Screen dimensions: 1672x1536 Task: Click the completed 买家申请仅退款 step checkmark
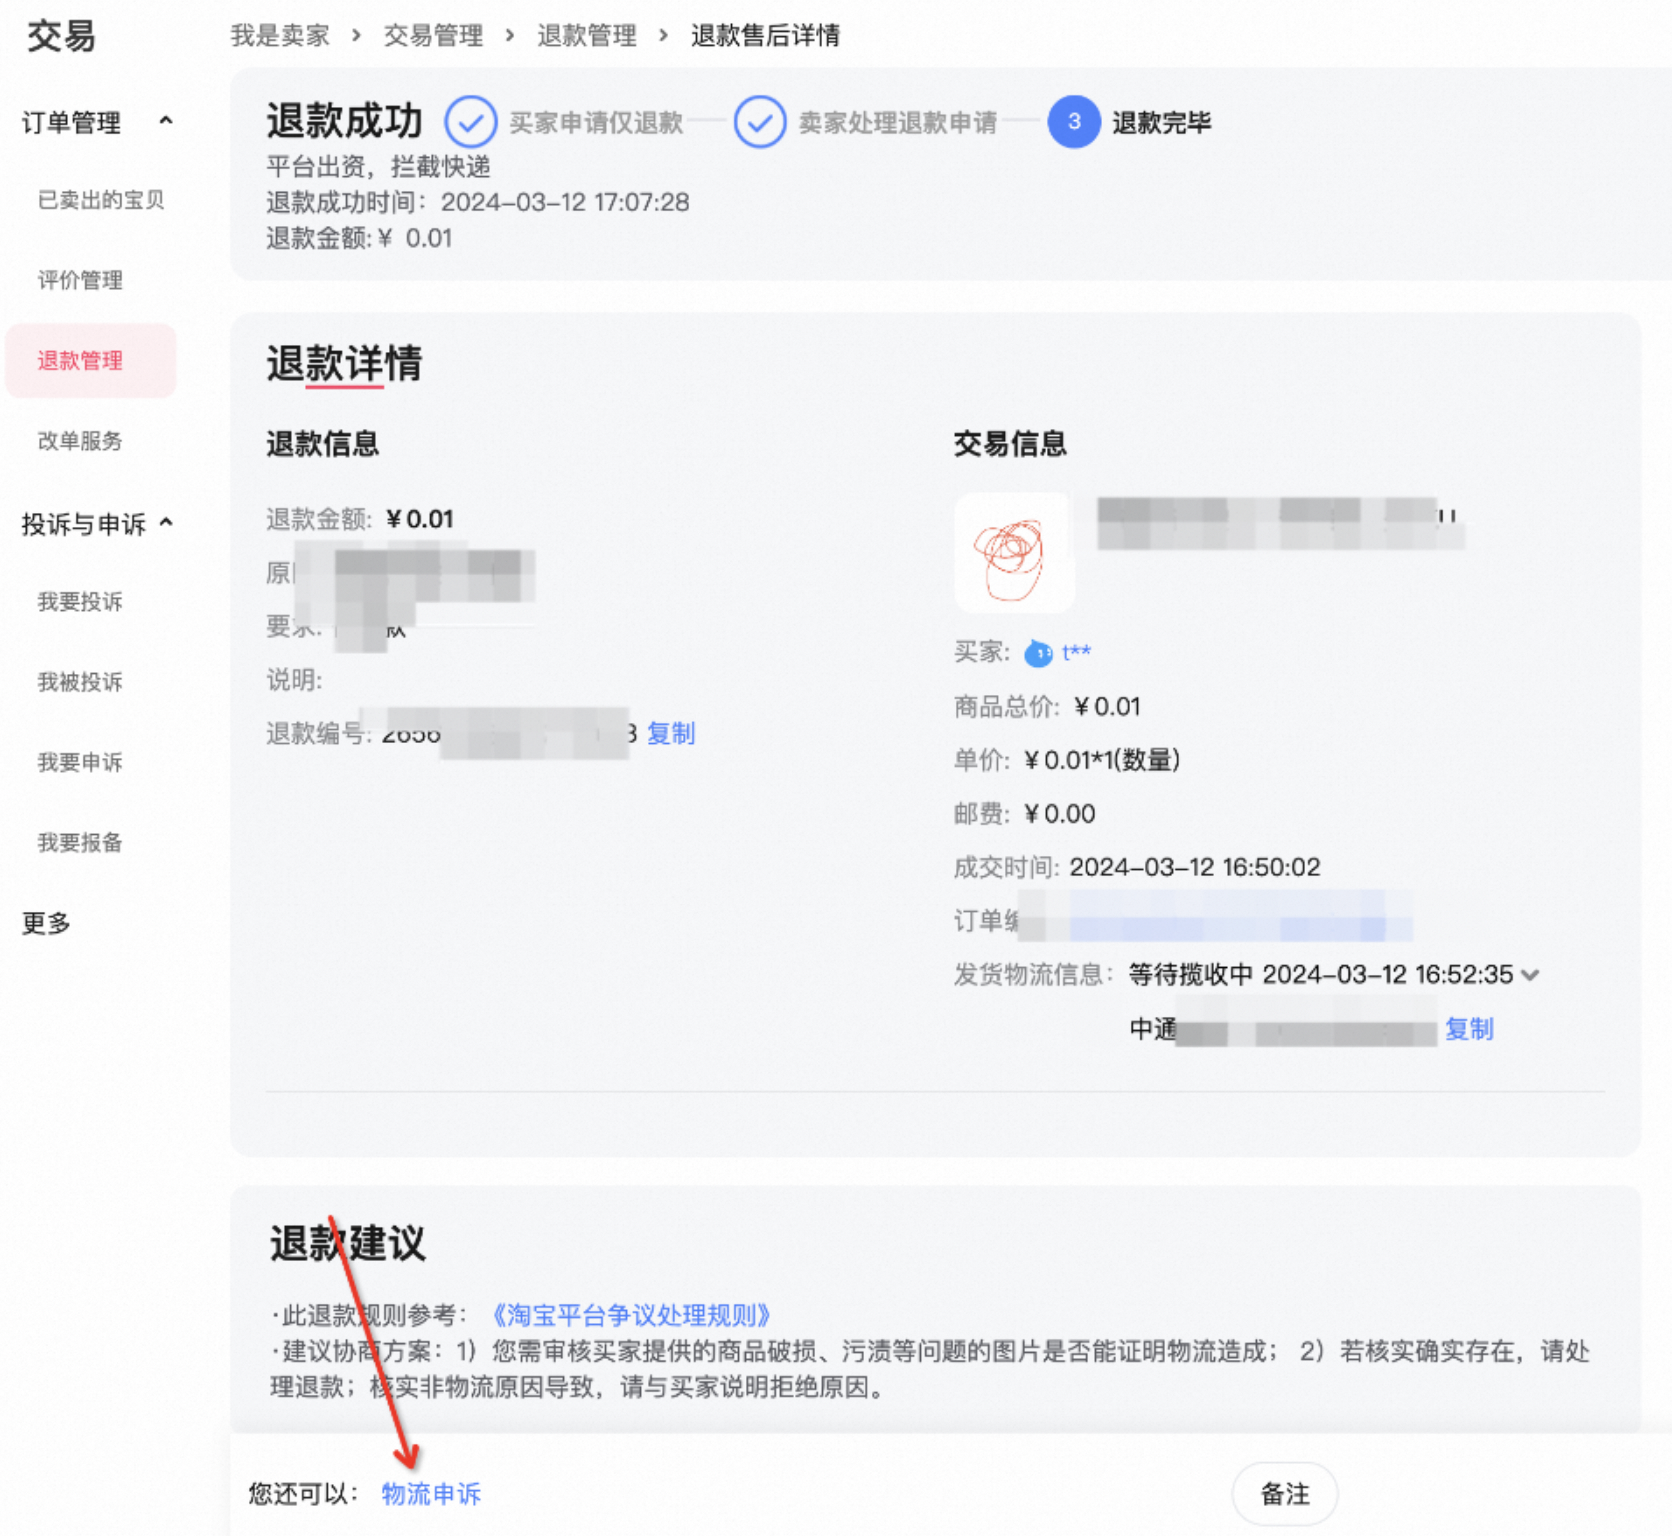[470, 122]
